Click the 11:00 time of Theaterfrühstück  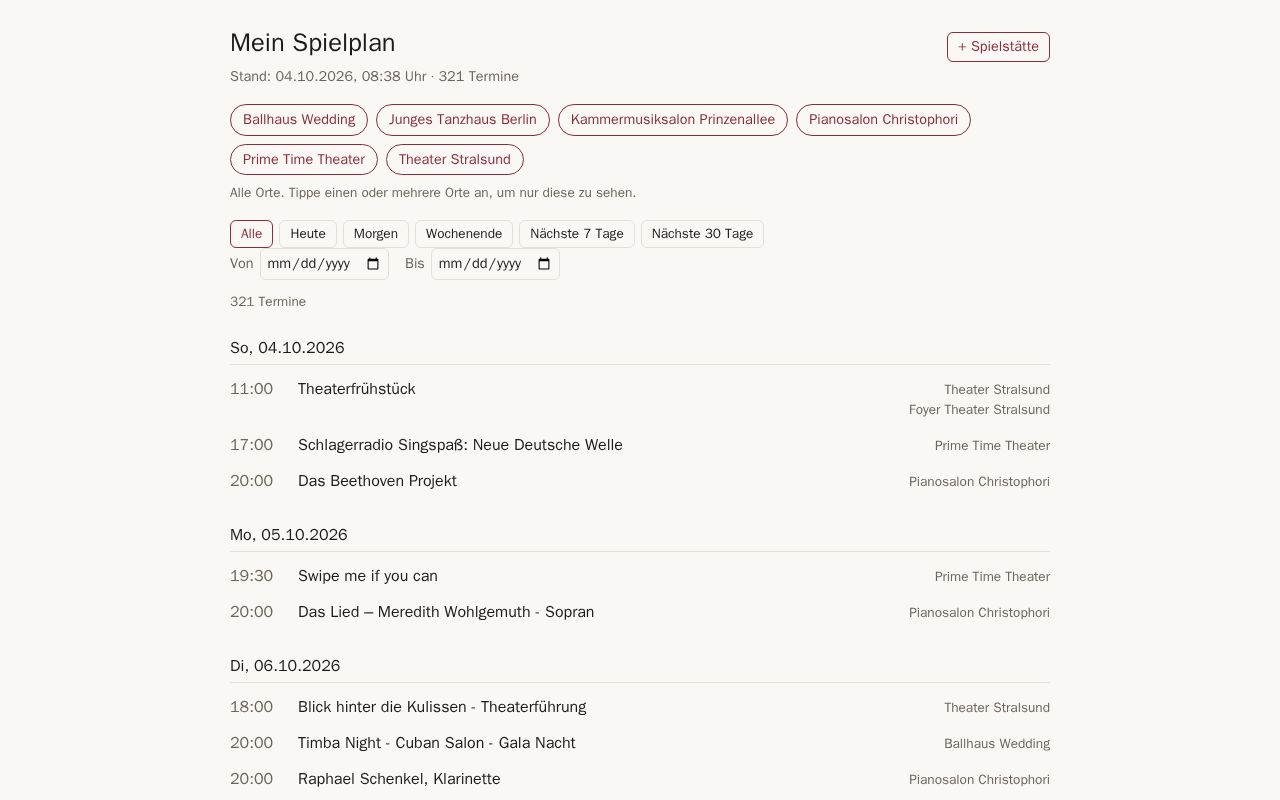(251, 389)
